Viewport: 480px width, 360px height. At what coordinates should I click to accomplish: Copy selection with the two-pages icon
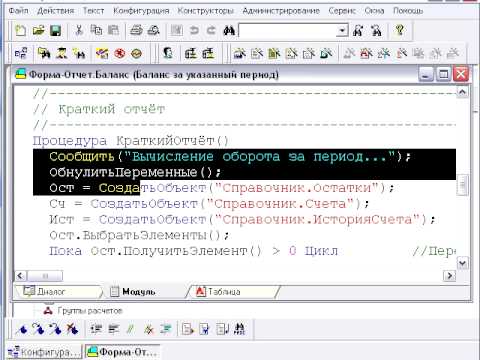pos(96,31)
